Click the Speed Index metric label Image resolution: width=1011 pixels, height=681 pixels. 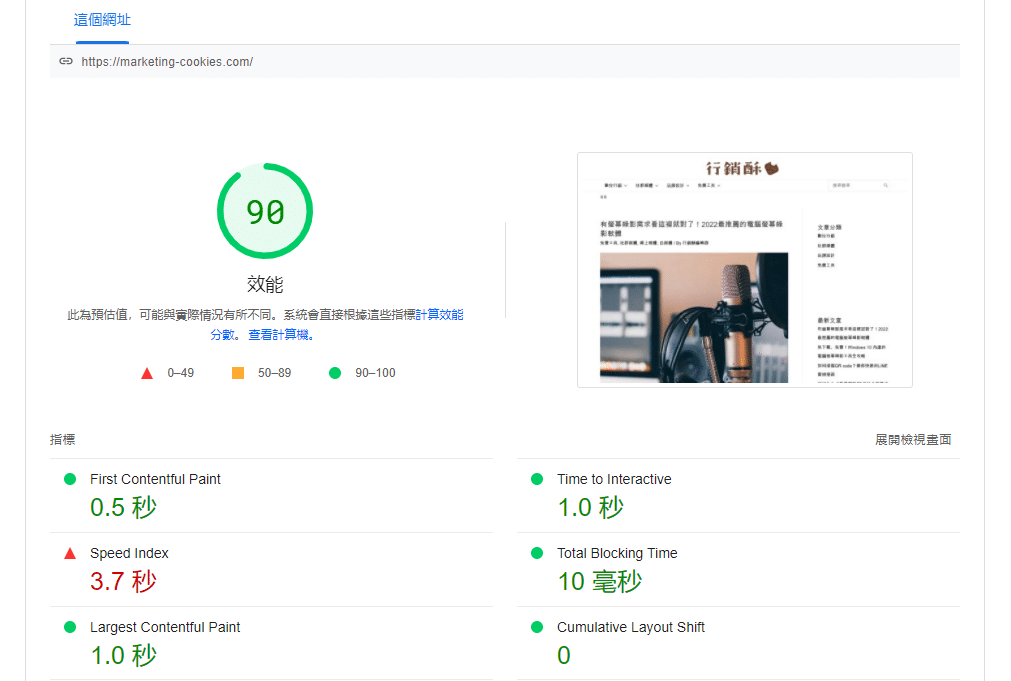point(129,553)
